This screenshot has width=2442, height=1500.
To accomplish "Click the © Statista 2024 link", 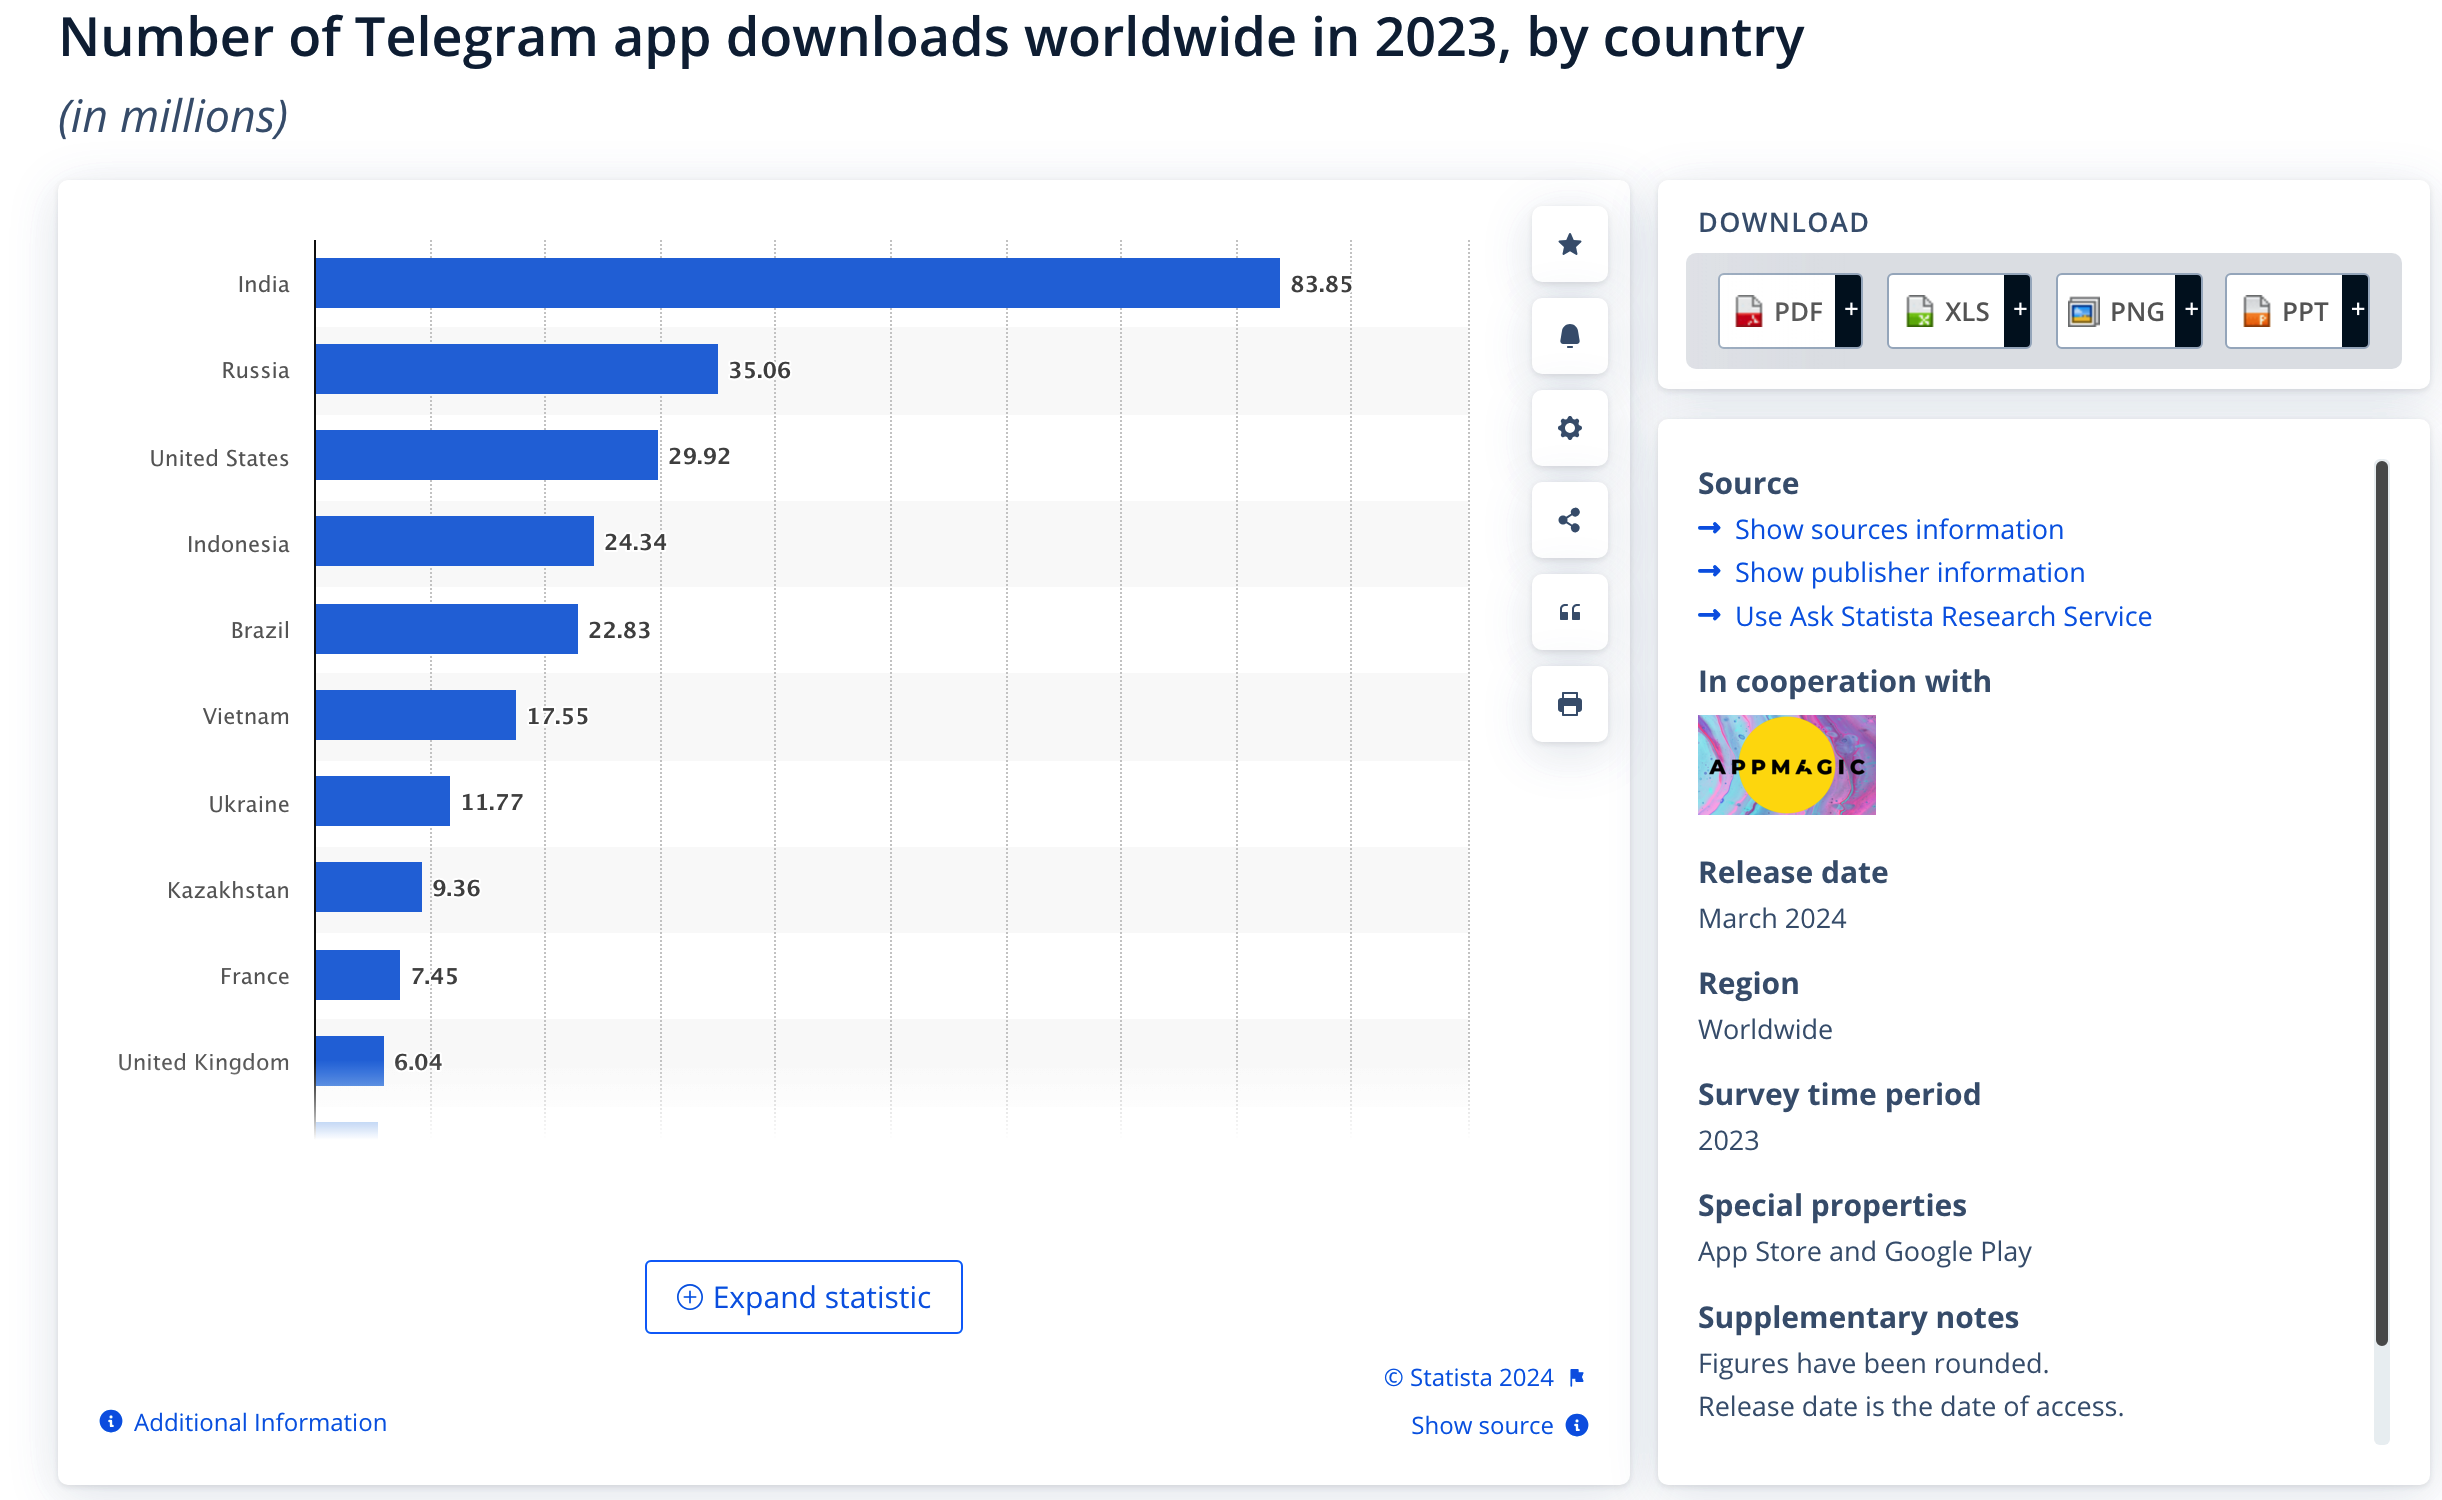I will (1468, 1377).
